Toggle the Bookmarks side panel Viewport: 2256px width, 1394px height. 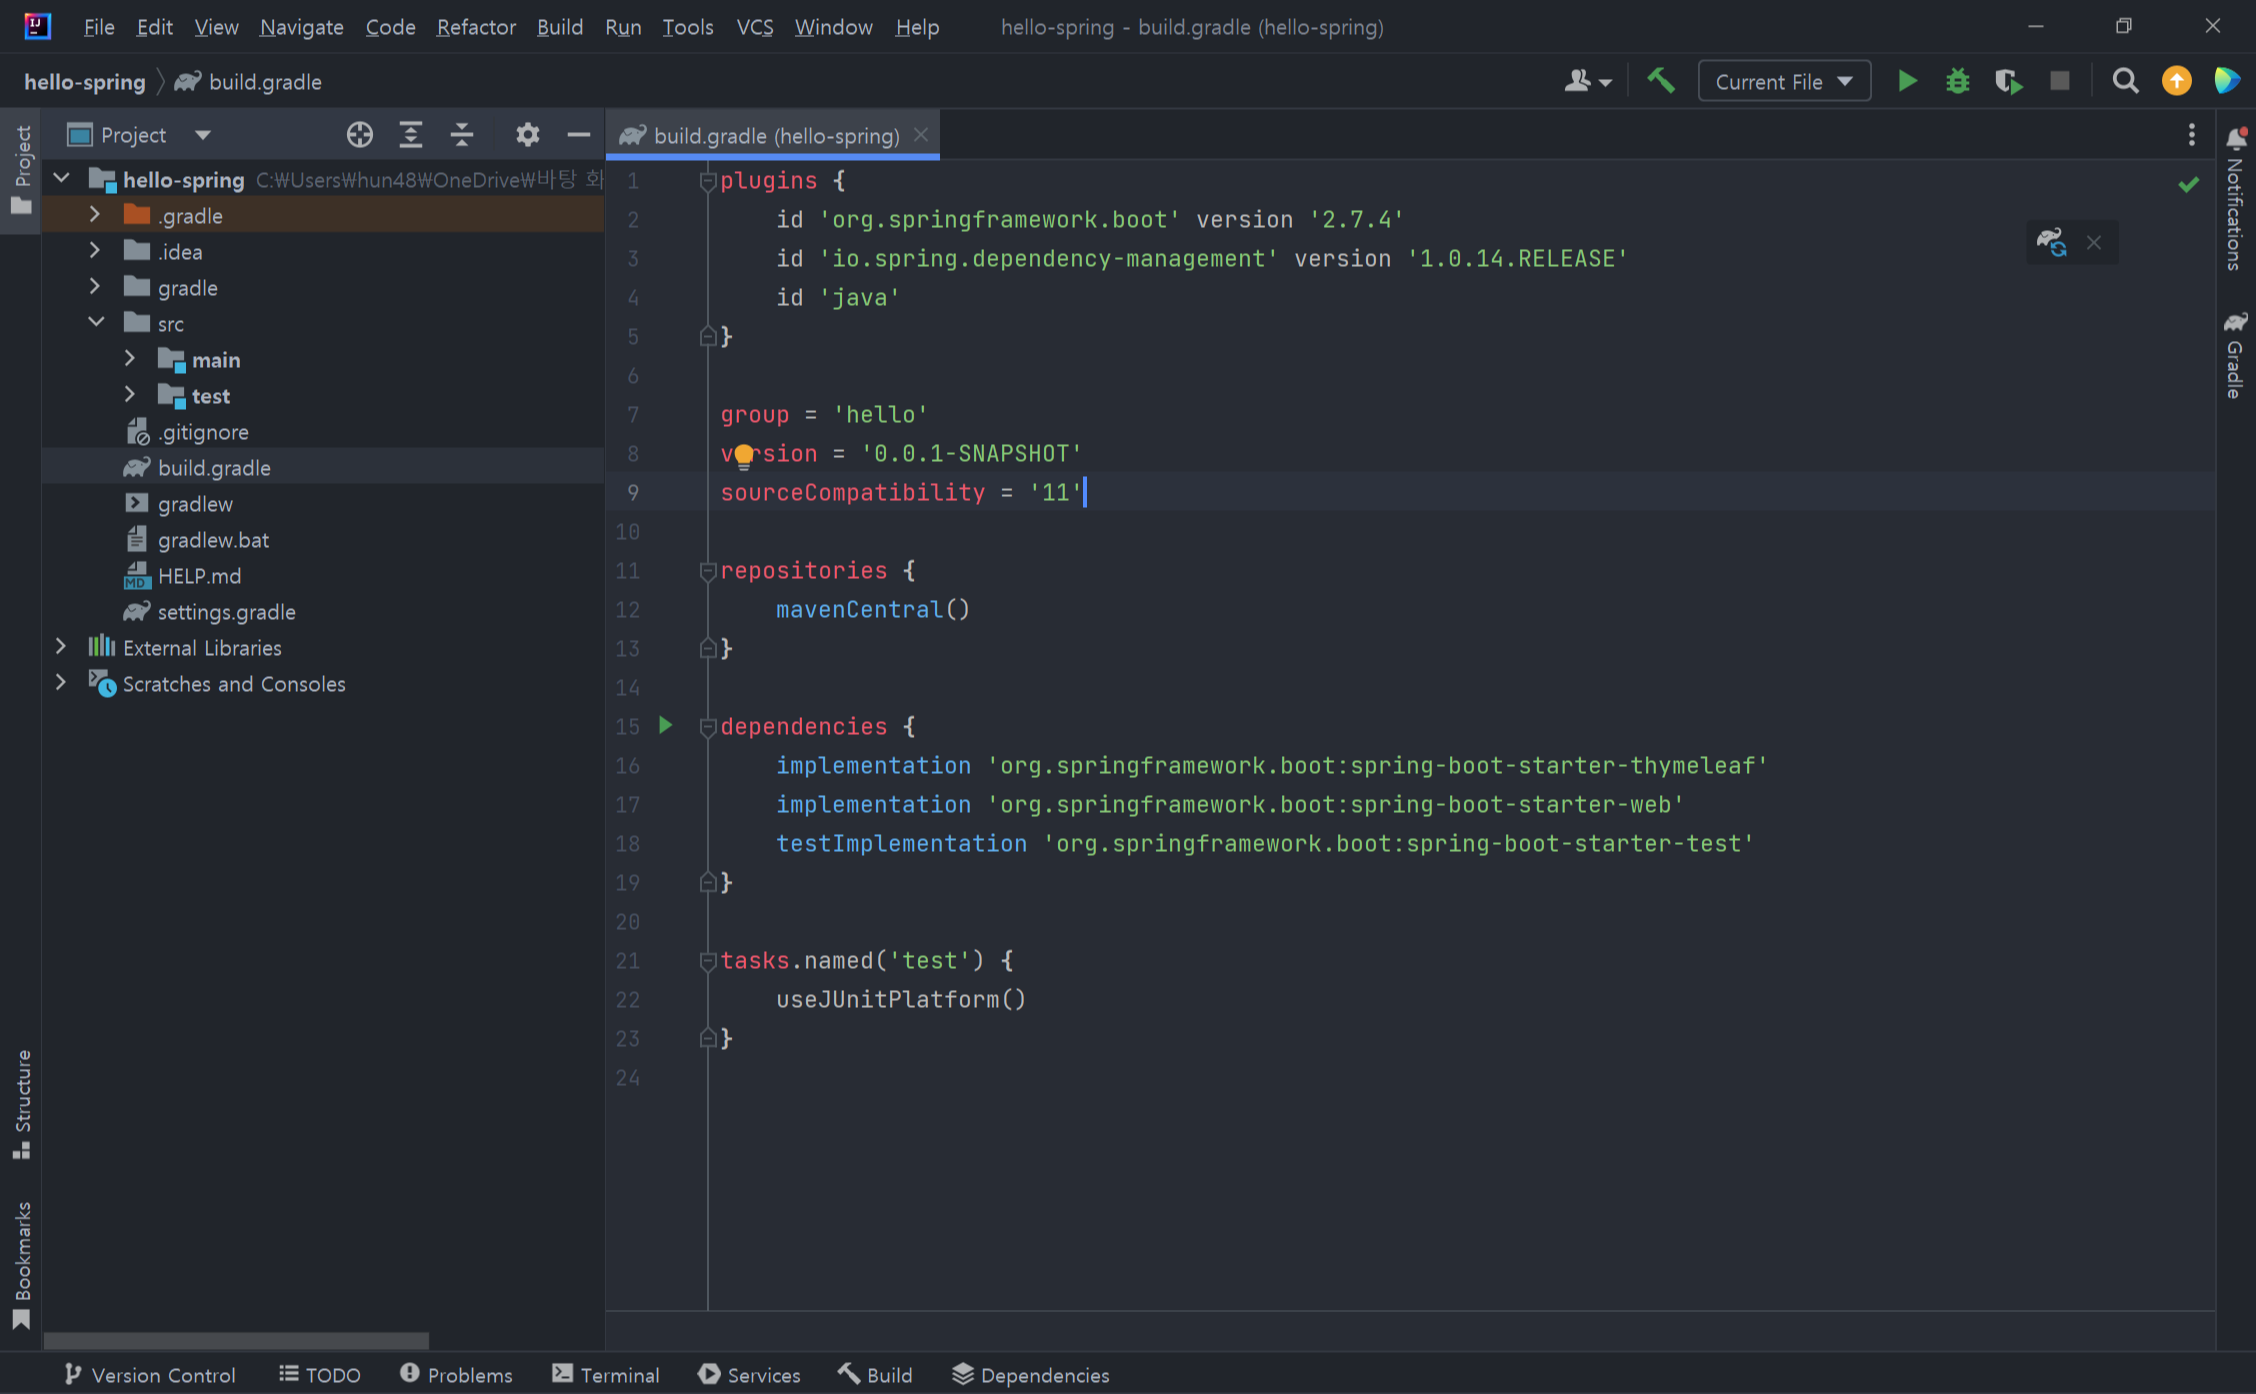tap(22, 1264)
